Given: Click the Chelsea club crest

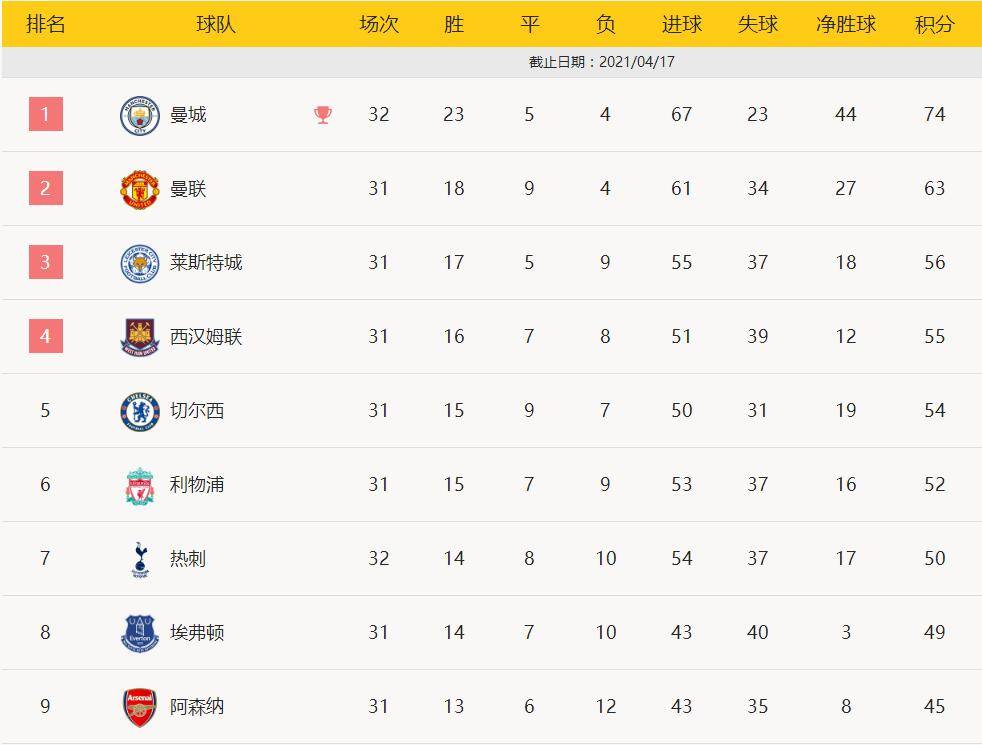Looking at the screenshot, I should [140, 411].
